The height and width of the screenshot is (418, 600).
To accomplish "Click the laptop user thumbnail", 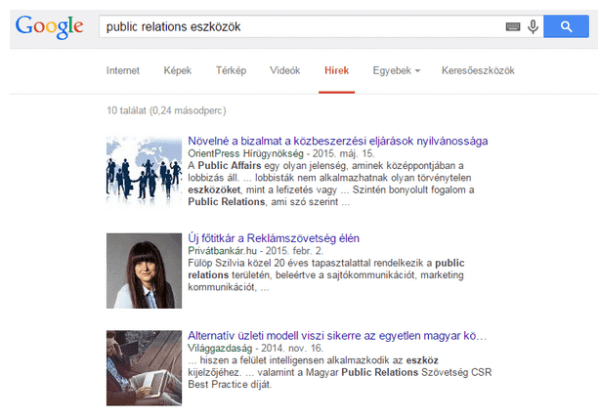I will click(144, 368).
